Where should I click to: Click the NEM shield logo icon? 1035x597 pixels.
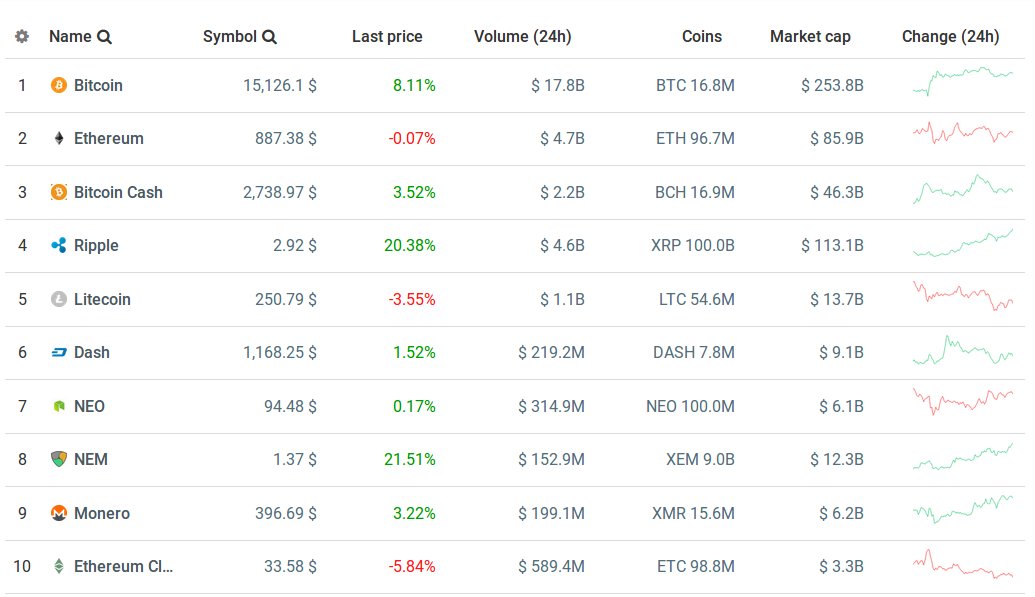pos(59,459)
